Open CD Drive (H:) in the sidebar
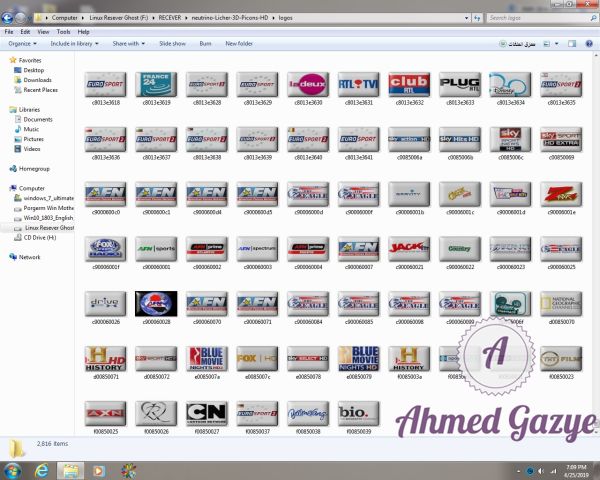600x480 pixels. (x=35, y=237)
